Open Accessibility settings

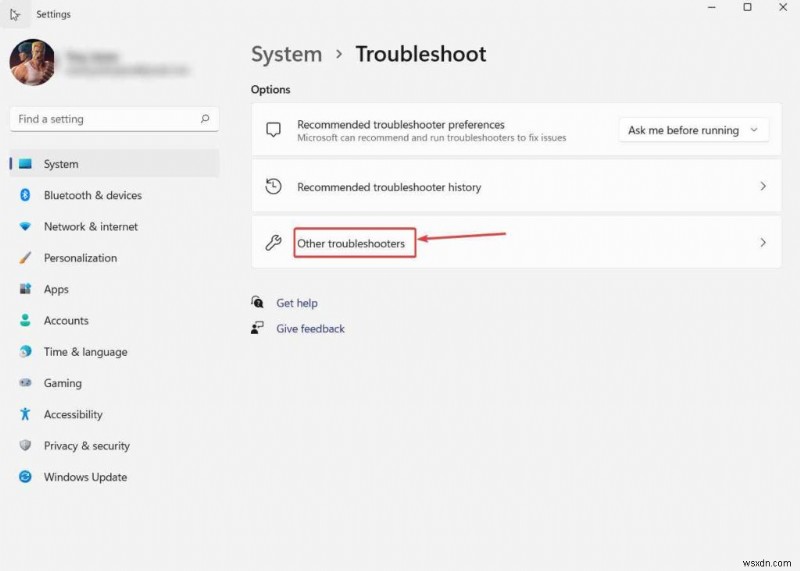pyautogui.click(x=114, y=414)
